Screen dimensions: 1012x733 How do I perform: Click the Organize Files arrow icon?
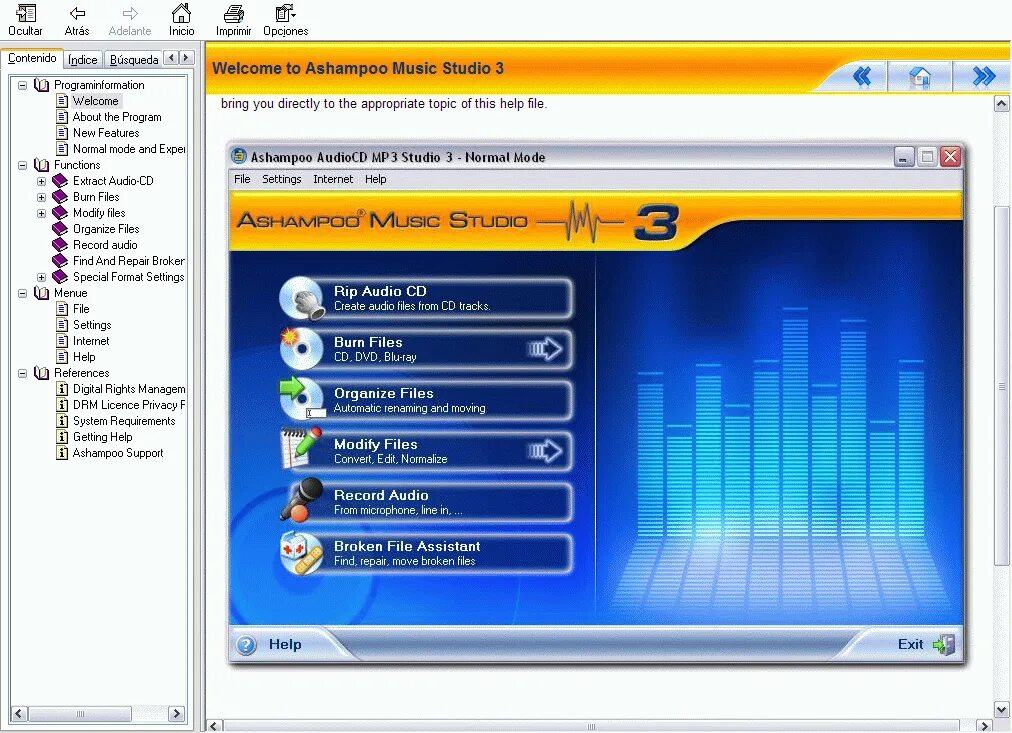click(301, 398)
